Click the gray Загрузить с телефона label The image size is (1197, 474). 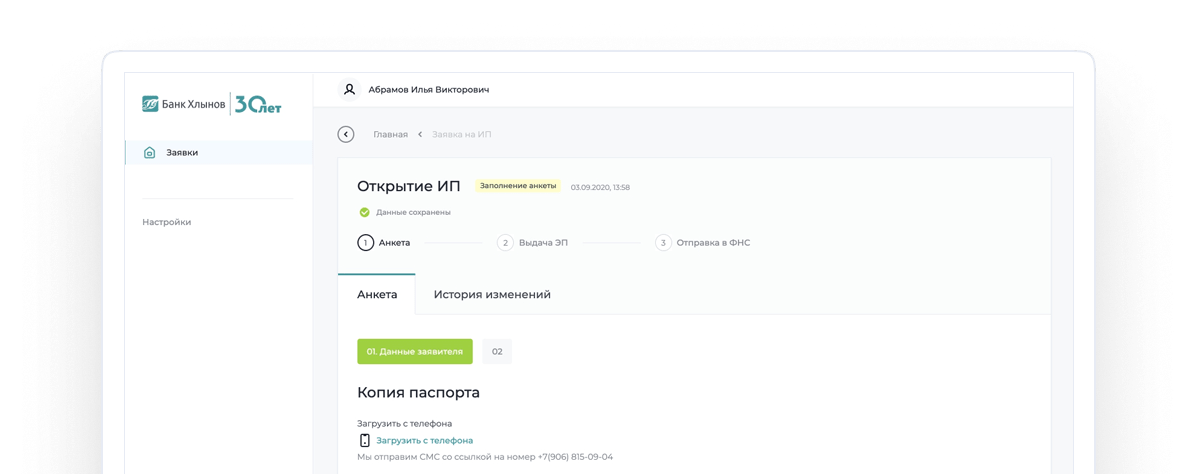pyautogui.click(x=405, y=423)
